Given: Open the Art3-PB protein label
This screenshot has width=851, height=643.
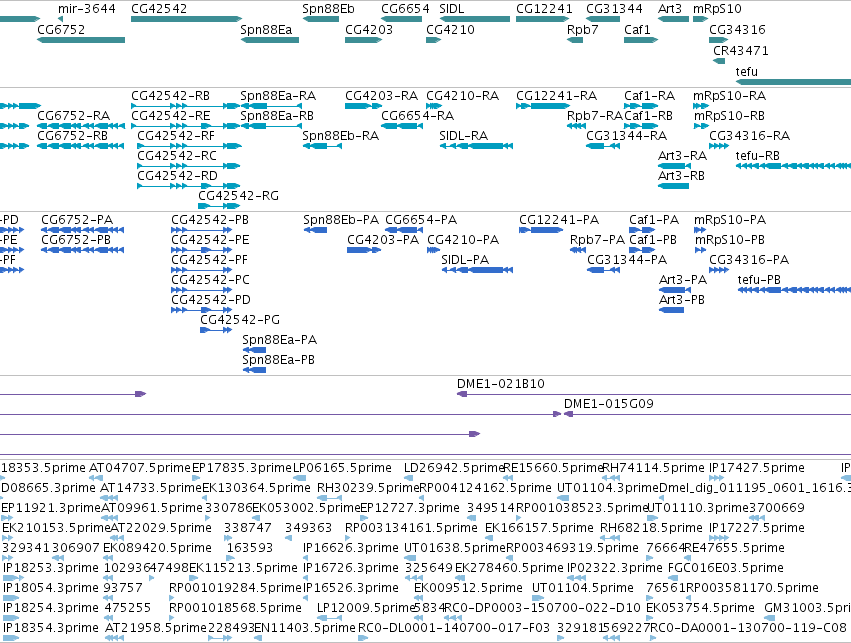Looking at the screenshot, I should click(x=682, y=300).
